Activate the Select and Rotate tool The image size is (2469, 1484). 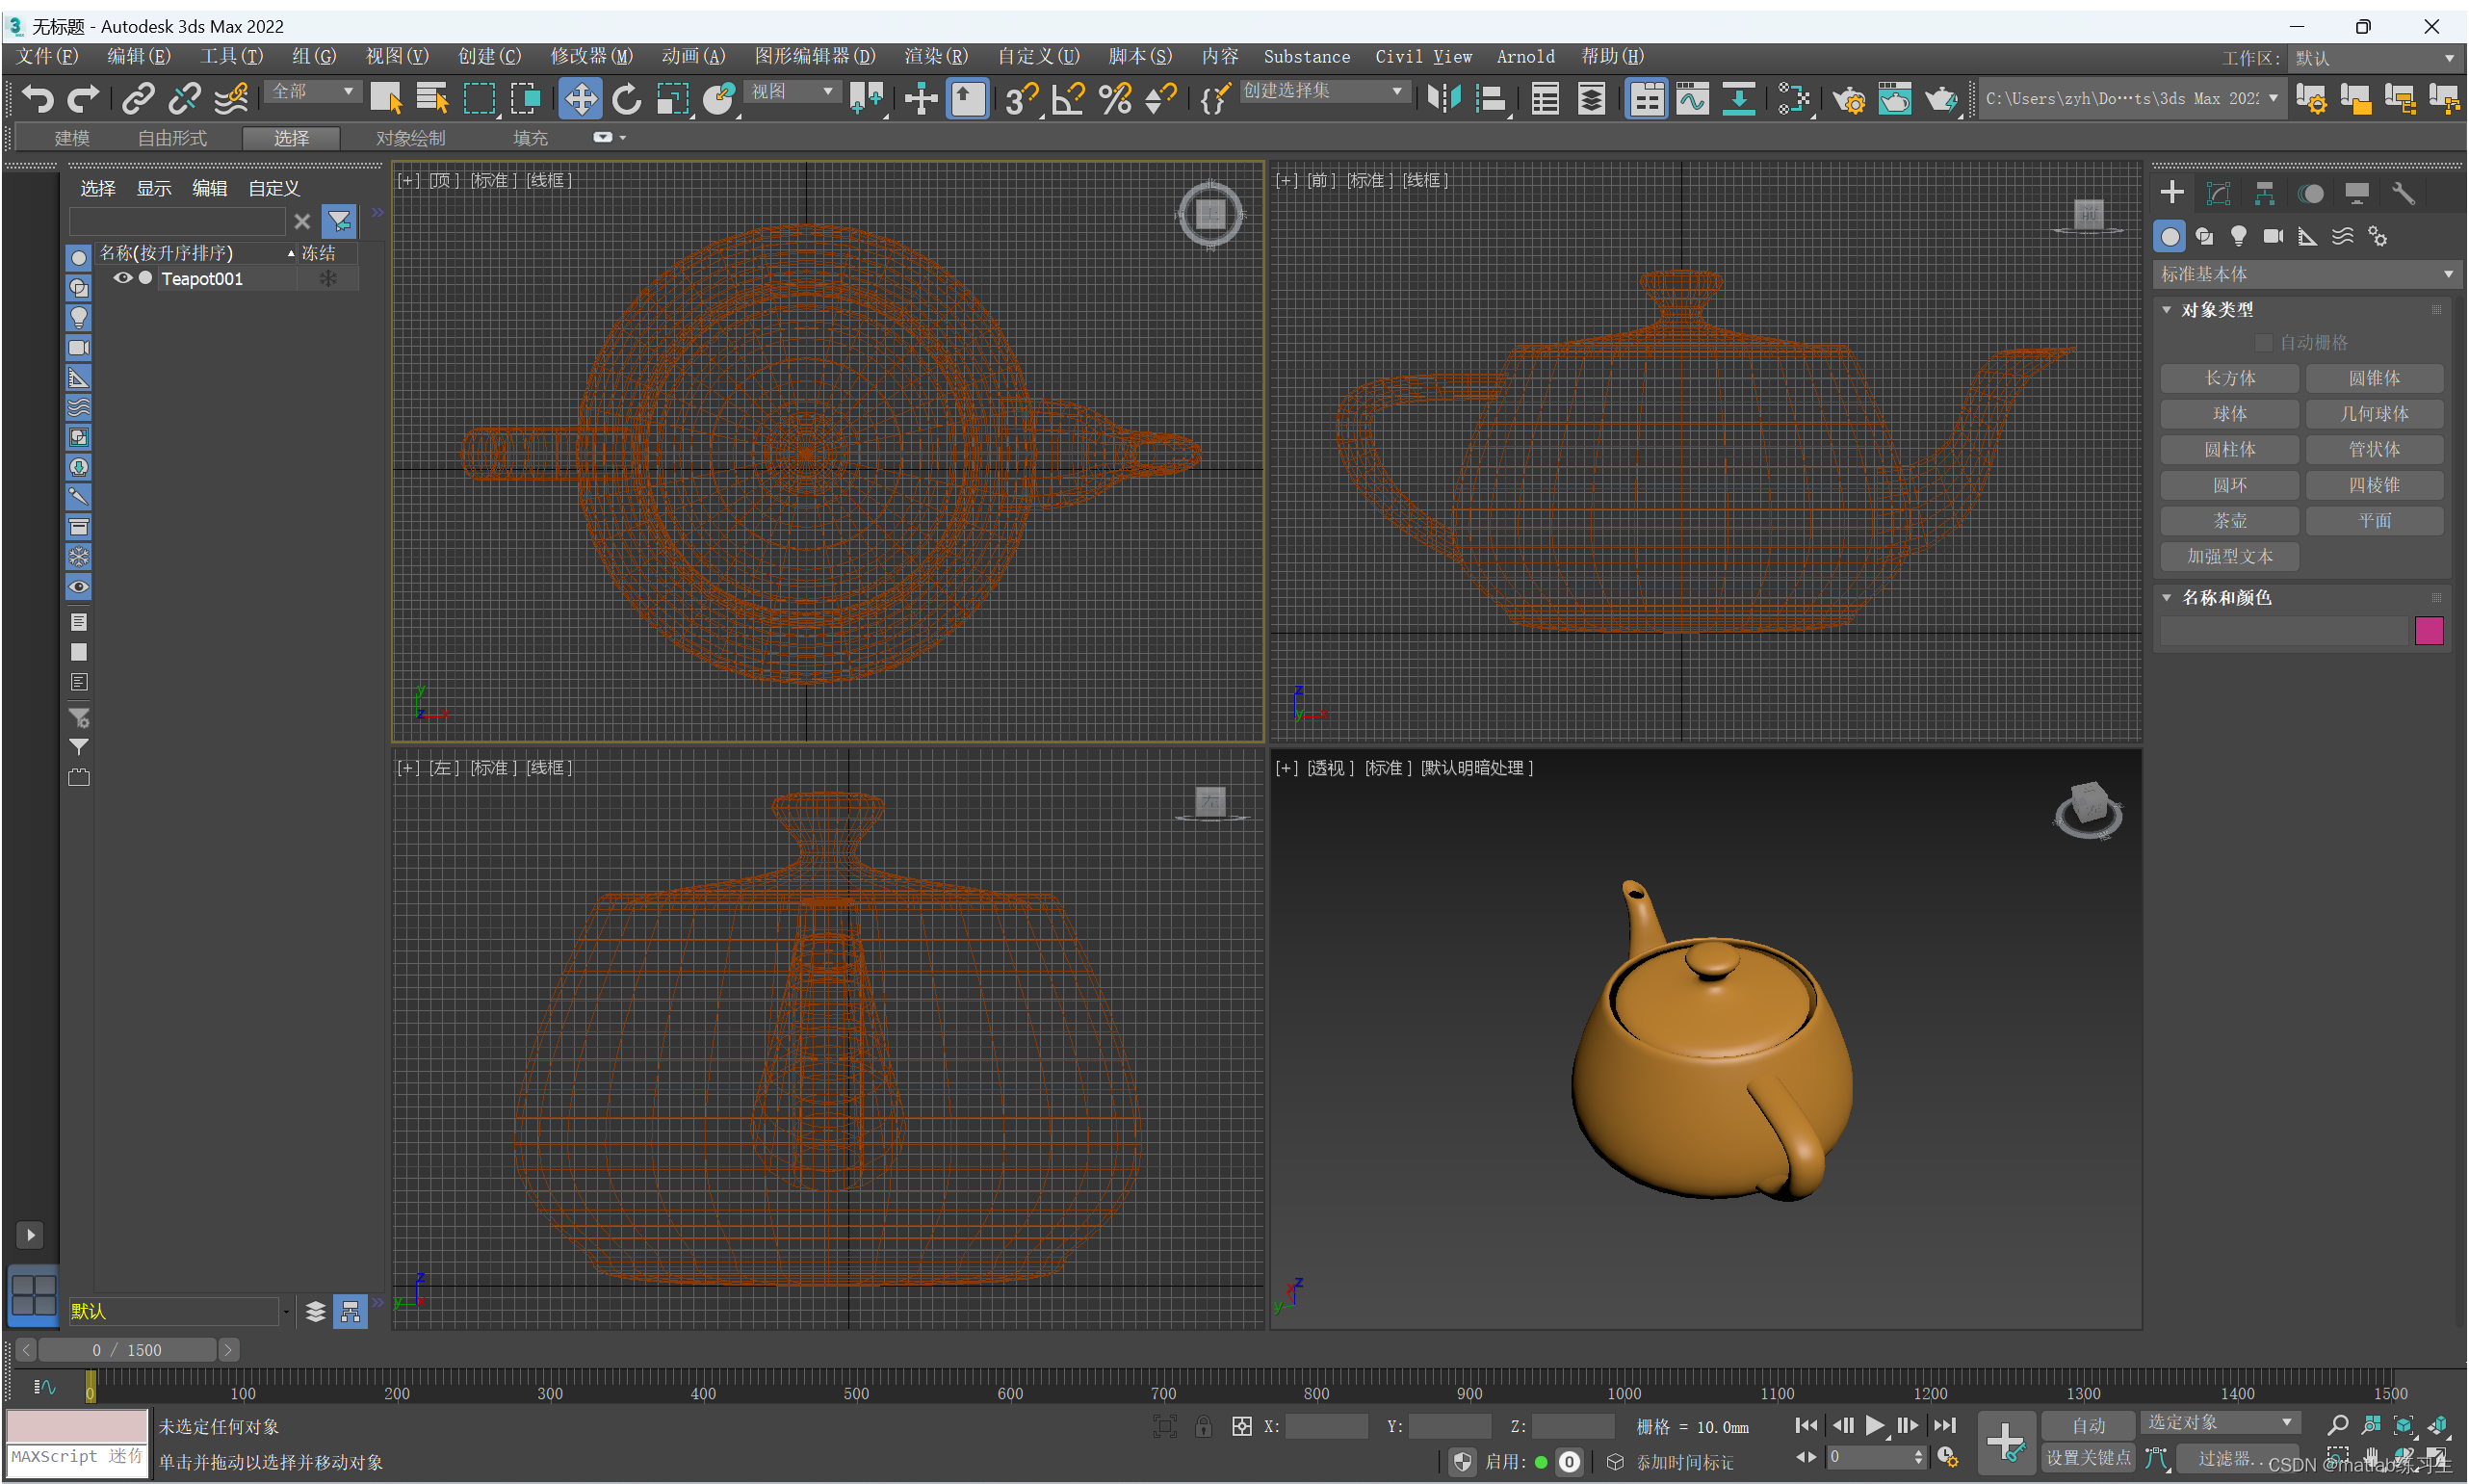click(627, 98)
